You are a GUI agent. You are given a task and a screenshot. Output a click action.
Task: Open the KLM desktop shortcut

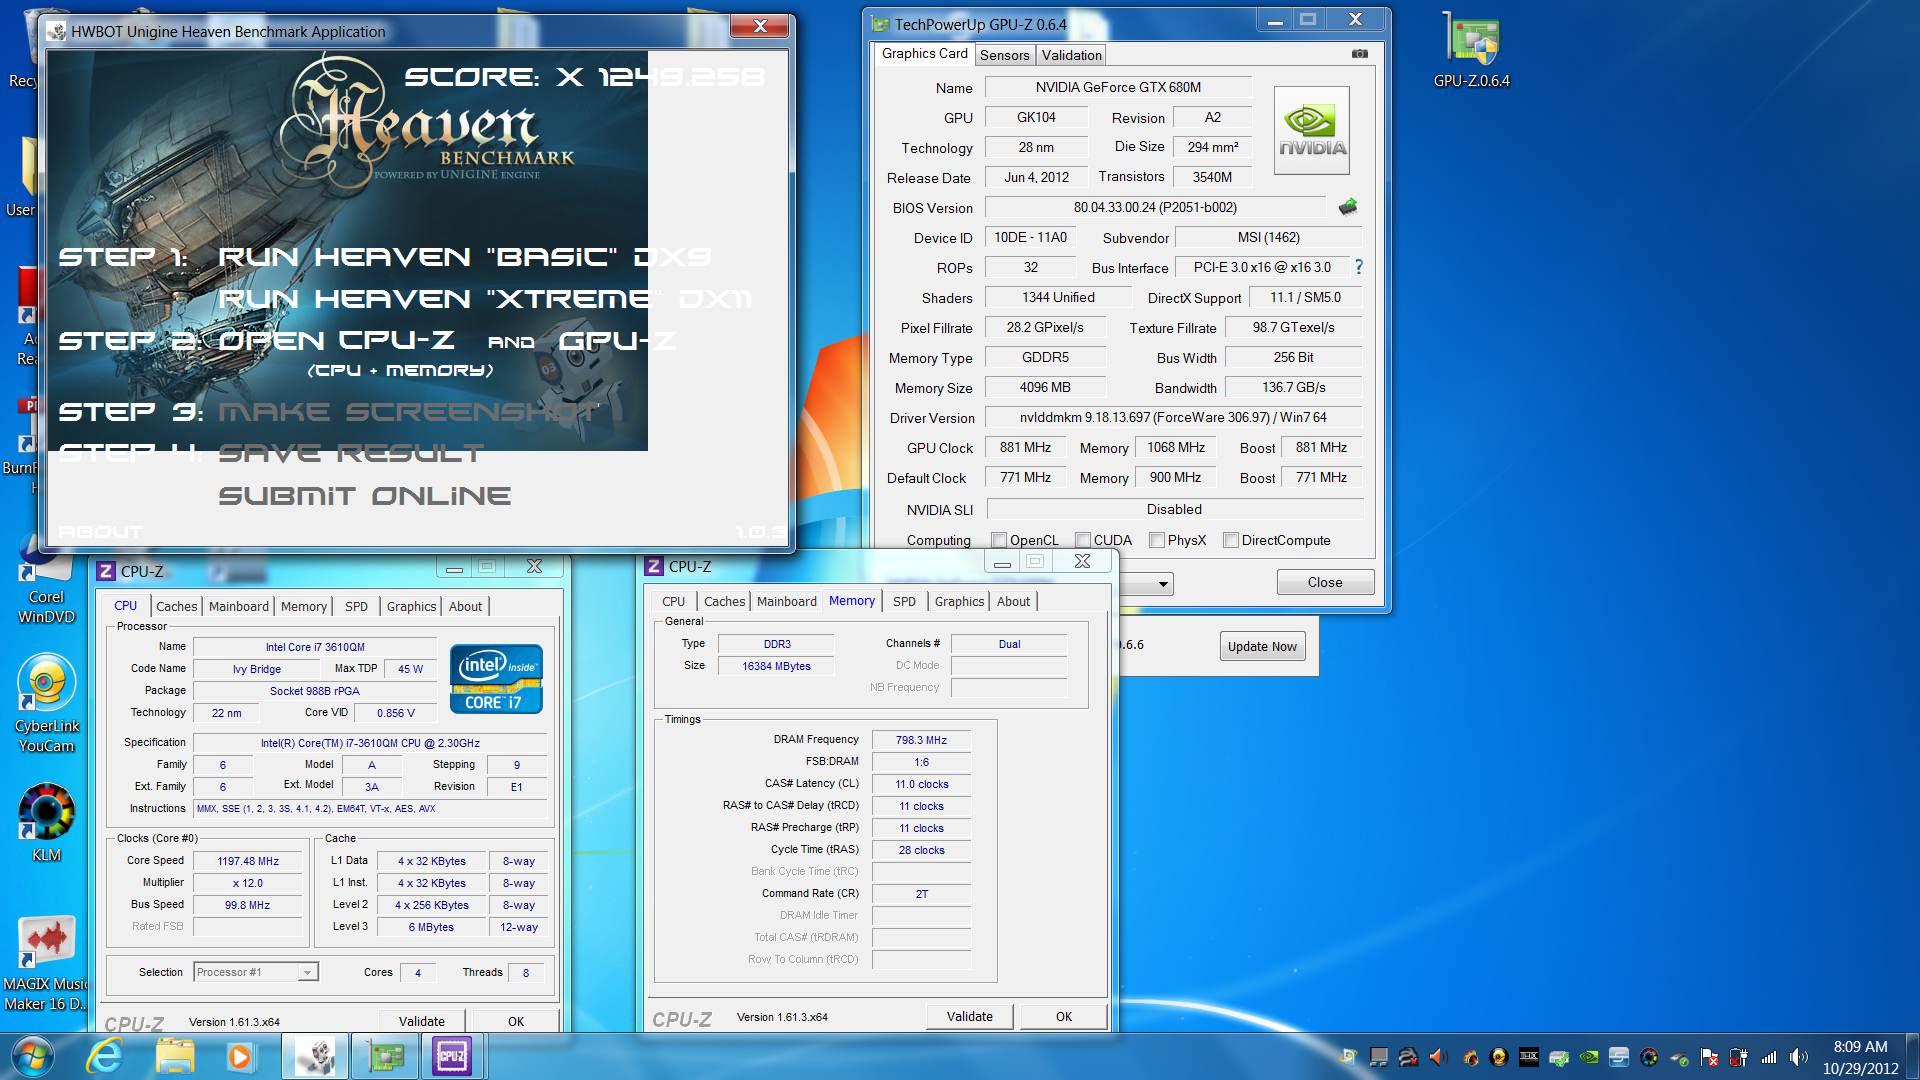[46, 822]
